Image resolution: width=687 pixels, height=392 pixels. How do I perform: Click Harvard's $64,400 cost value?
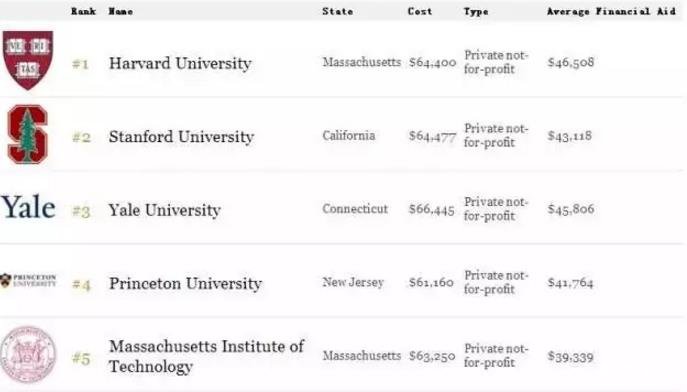click(432, 63)
